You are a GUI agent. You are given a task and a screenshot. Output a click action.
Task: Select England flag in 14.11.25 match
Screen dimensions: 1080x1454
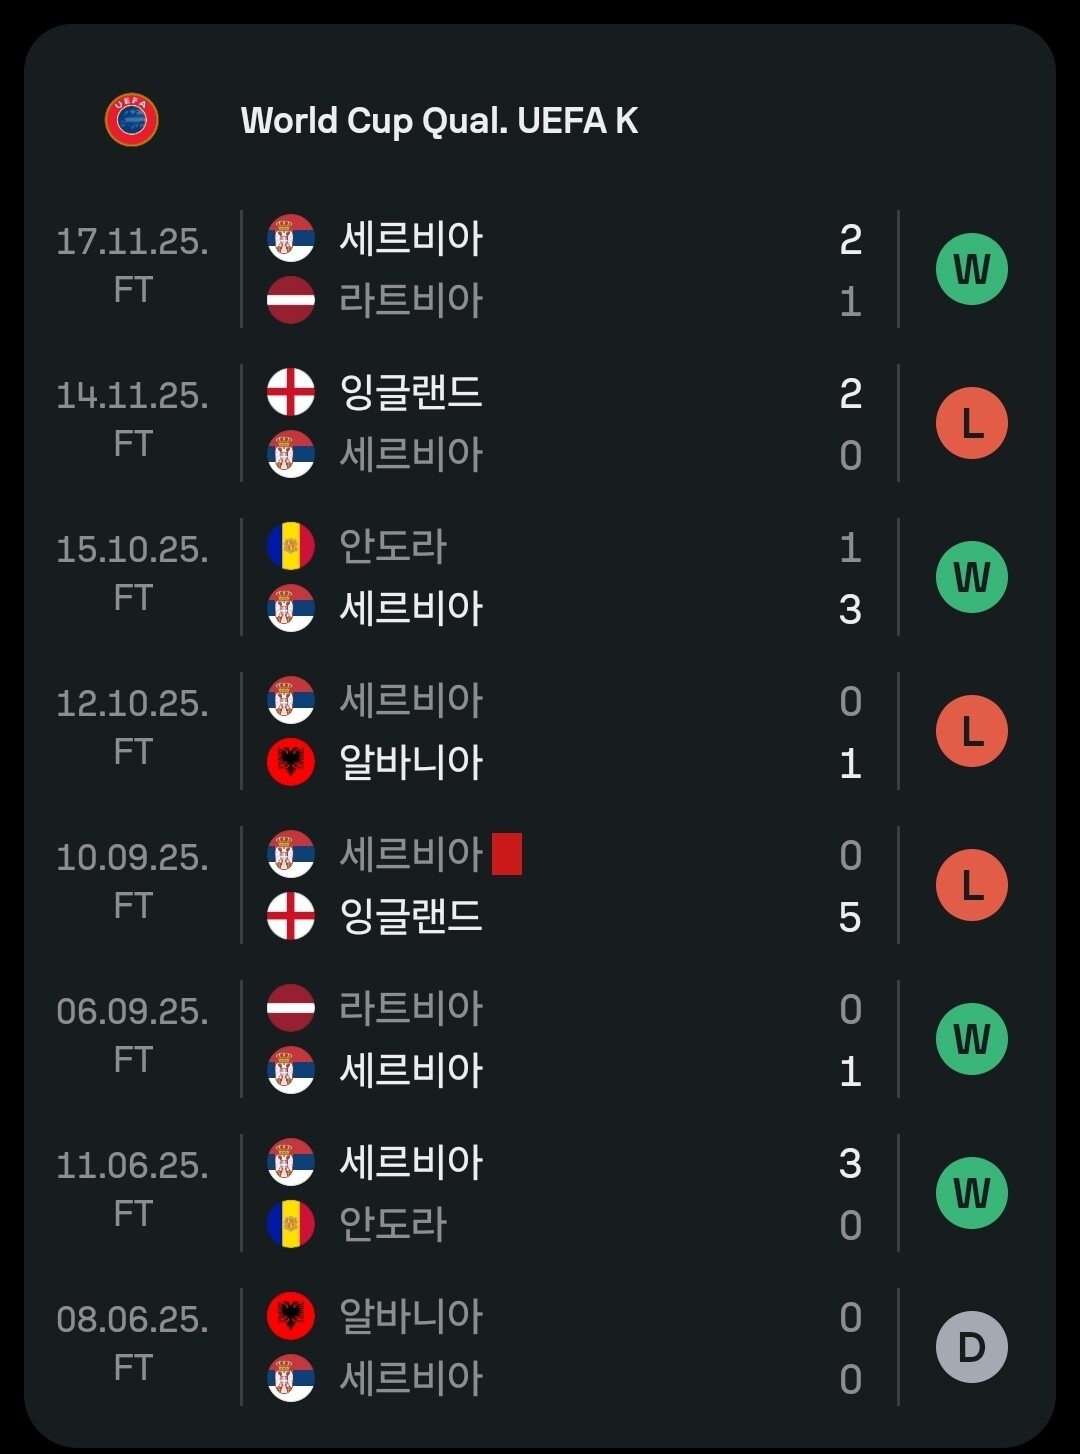[x=291, y=392]
